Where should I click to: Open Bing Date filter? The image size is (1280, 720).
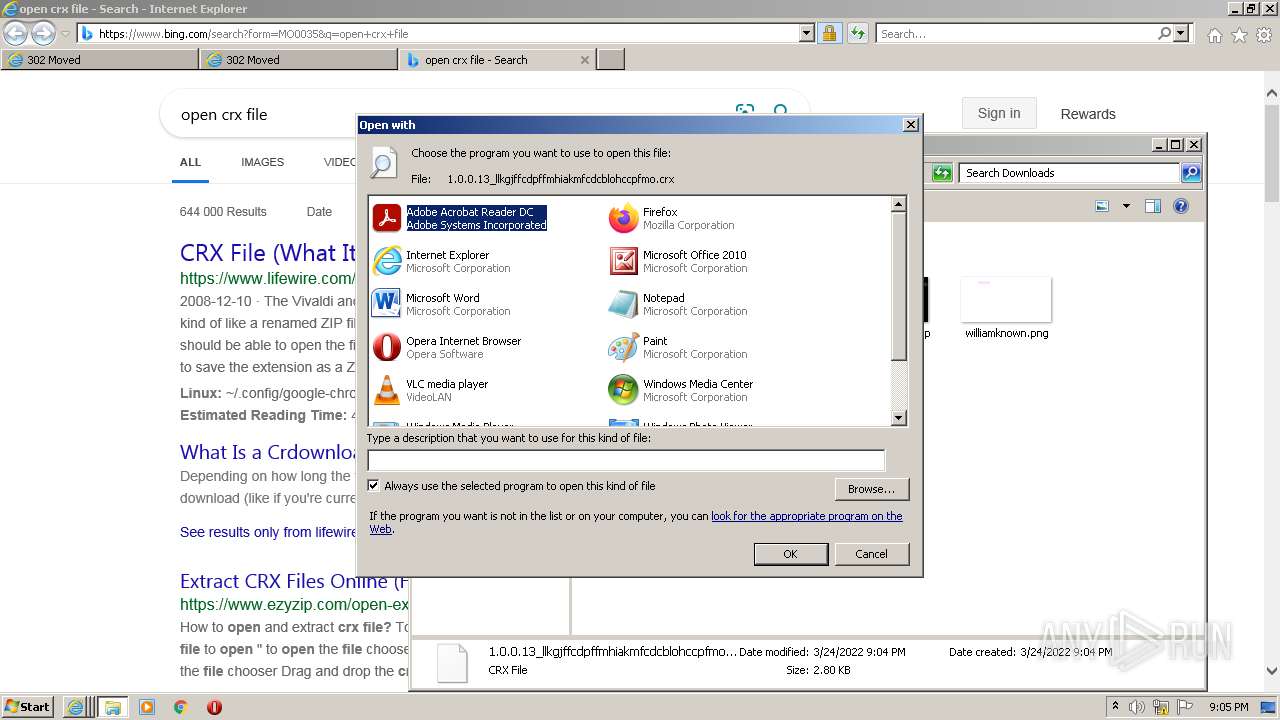(x=319, y=212)
